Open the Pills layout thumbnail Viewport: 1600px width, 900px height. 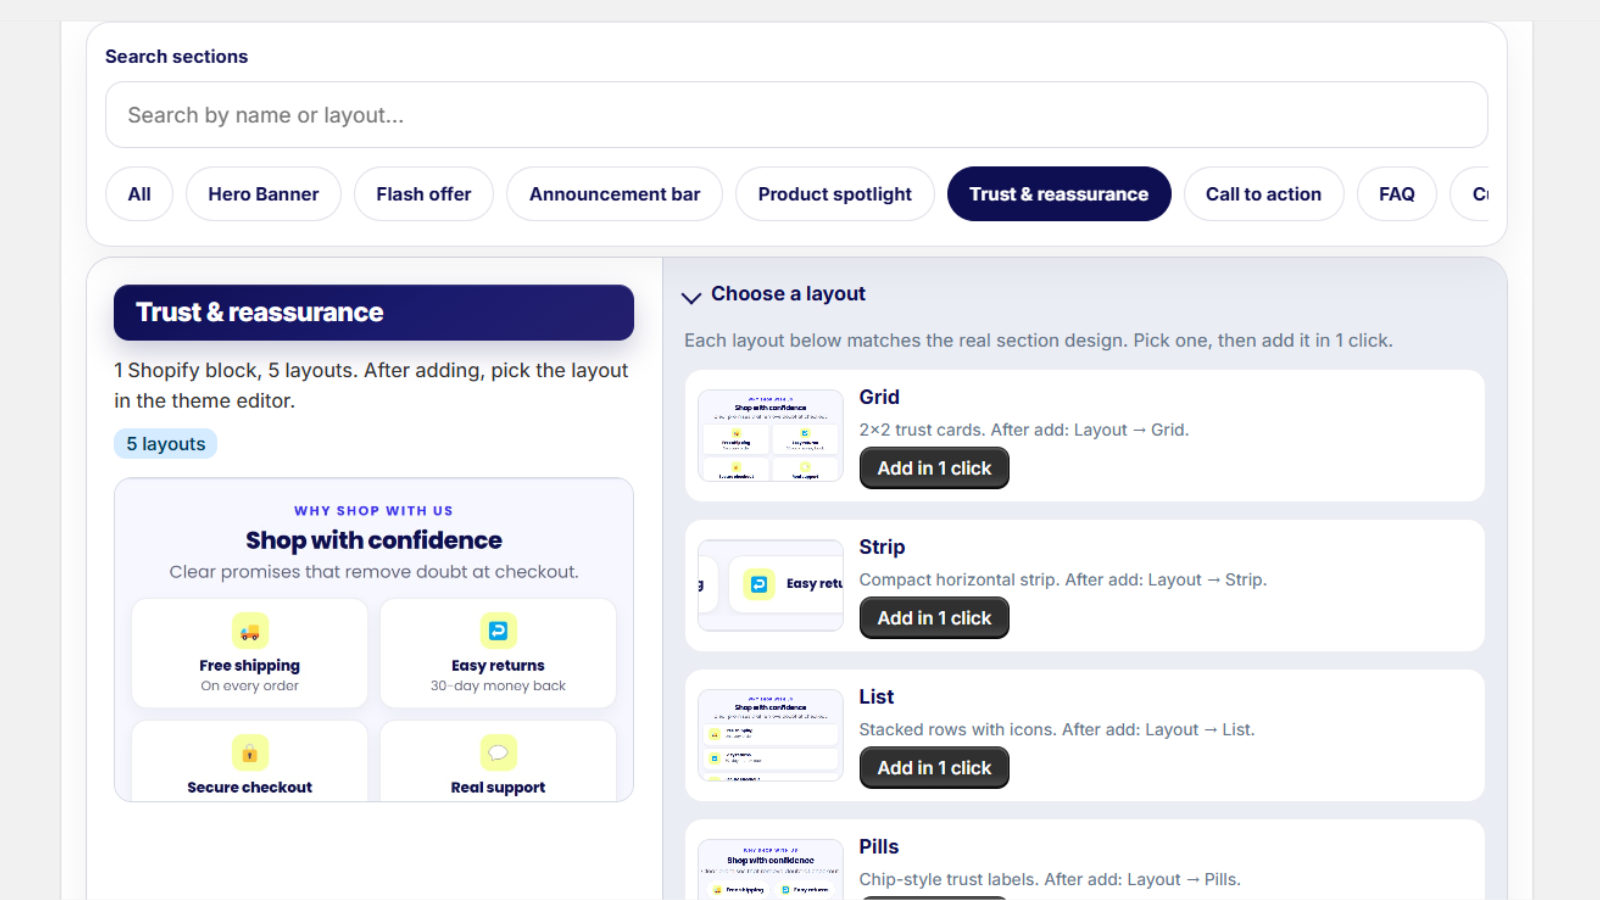pos(770,870)
